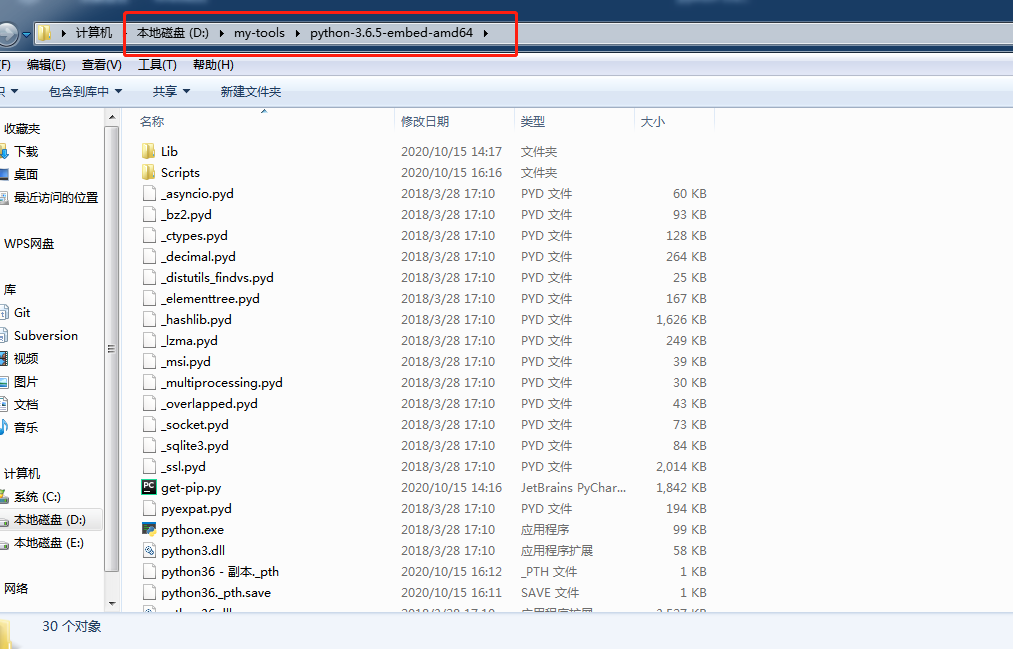Click my-tools in the address path
Screen dimensions: 1013x649
(x=259, y=33)
